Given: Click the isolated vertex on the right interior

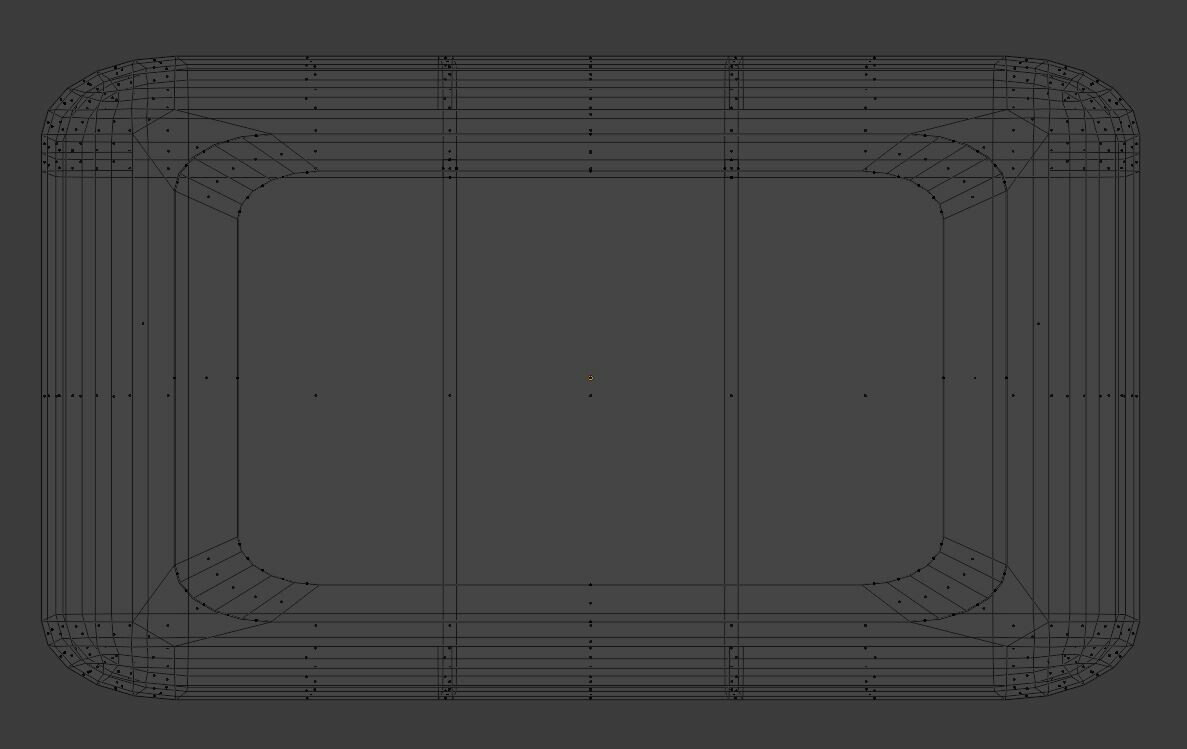Looking at the screenshot, I should point(864,394).
